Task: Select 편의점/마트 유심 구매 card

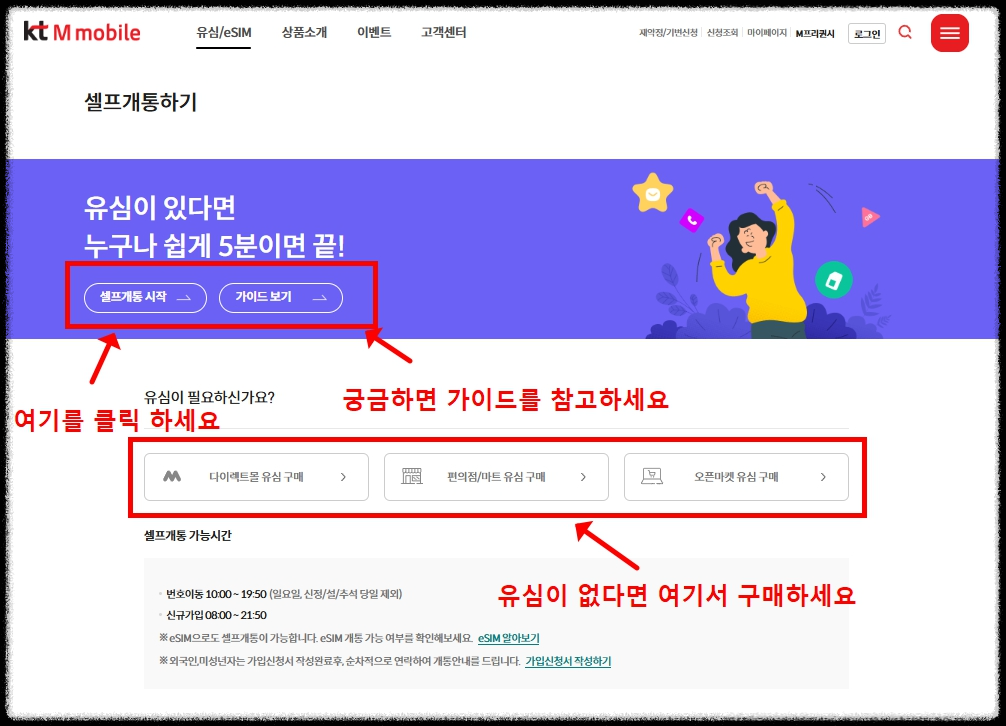Action: click(x=496, y=477)
